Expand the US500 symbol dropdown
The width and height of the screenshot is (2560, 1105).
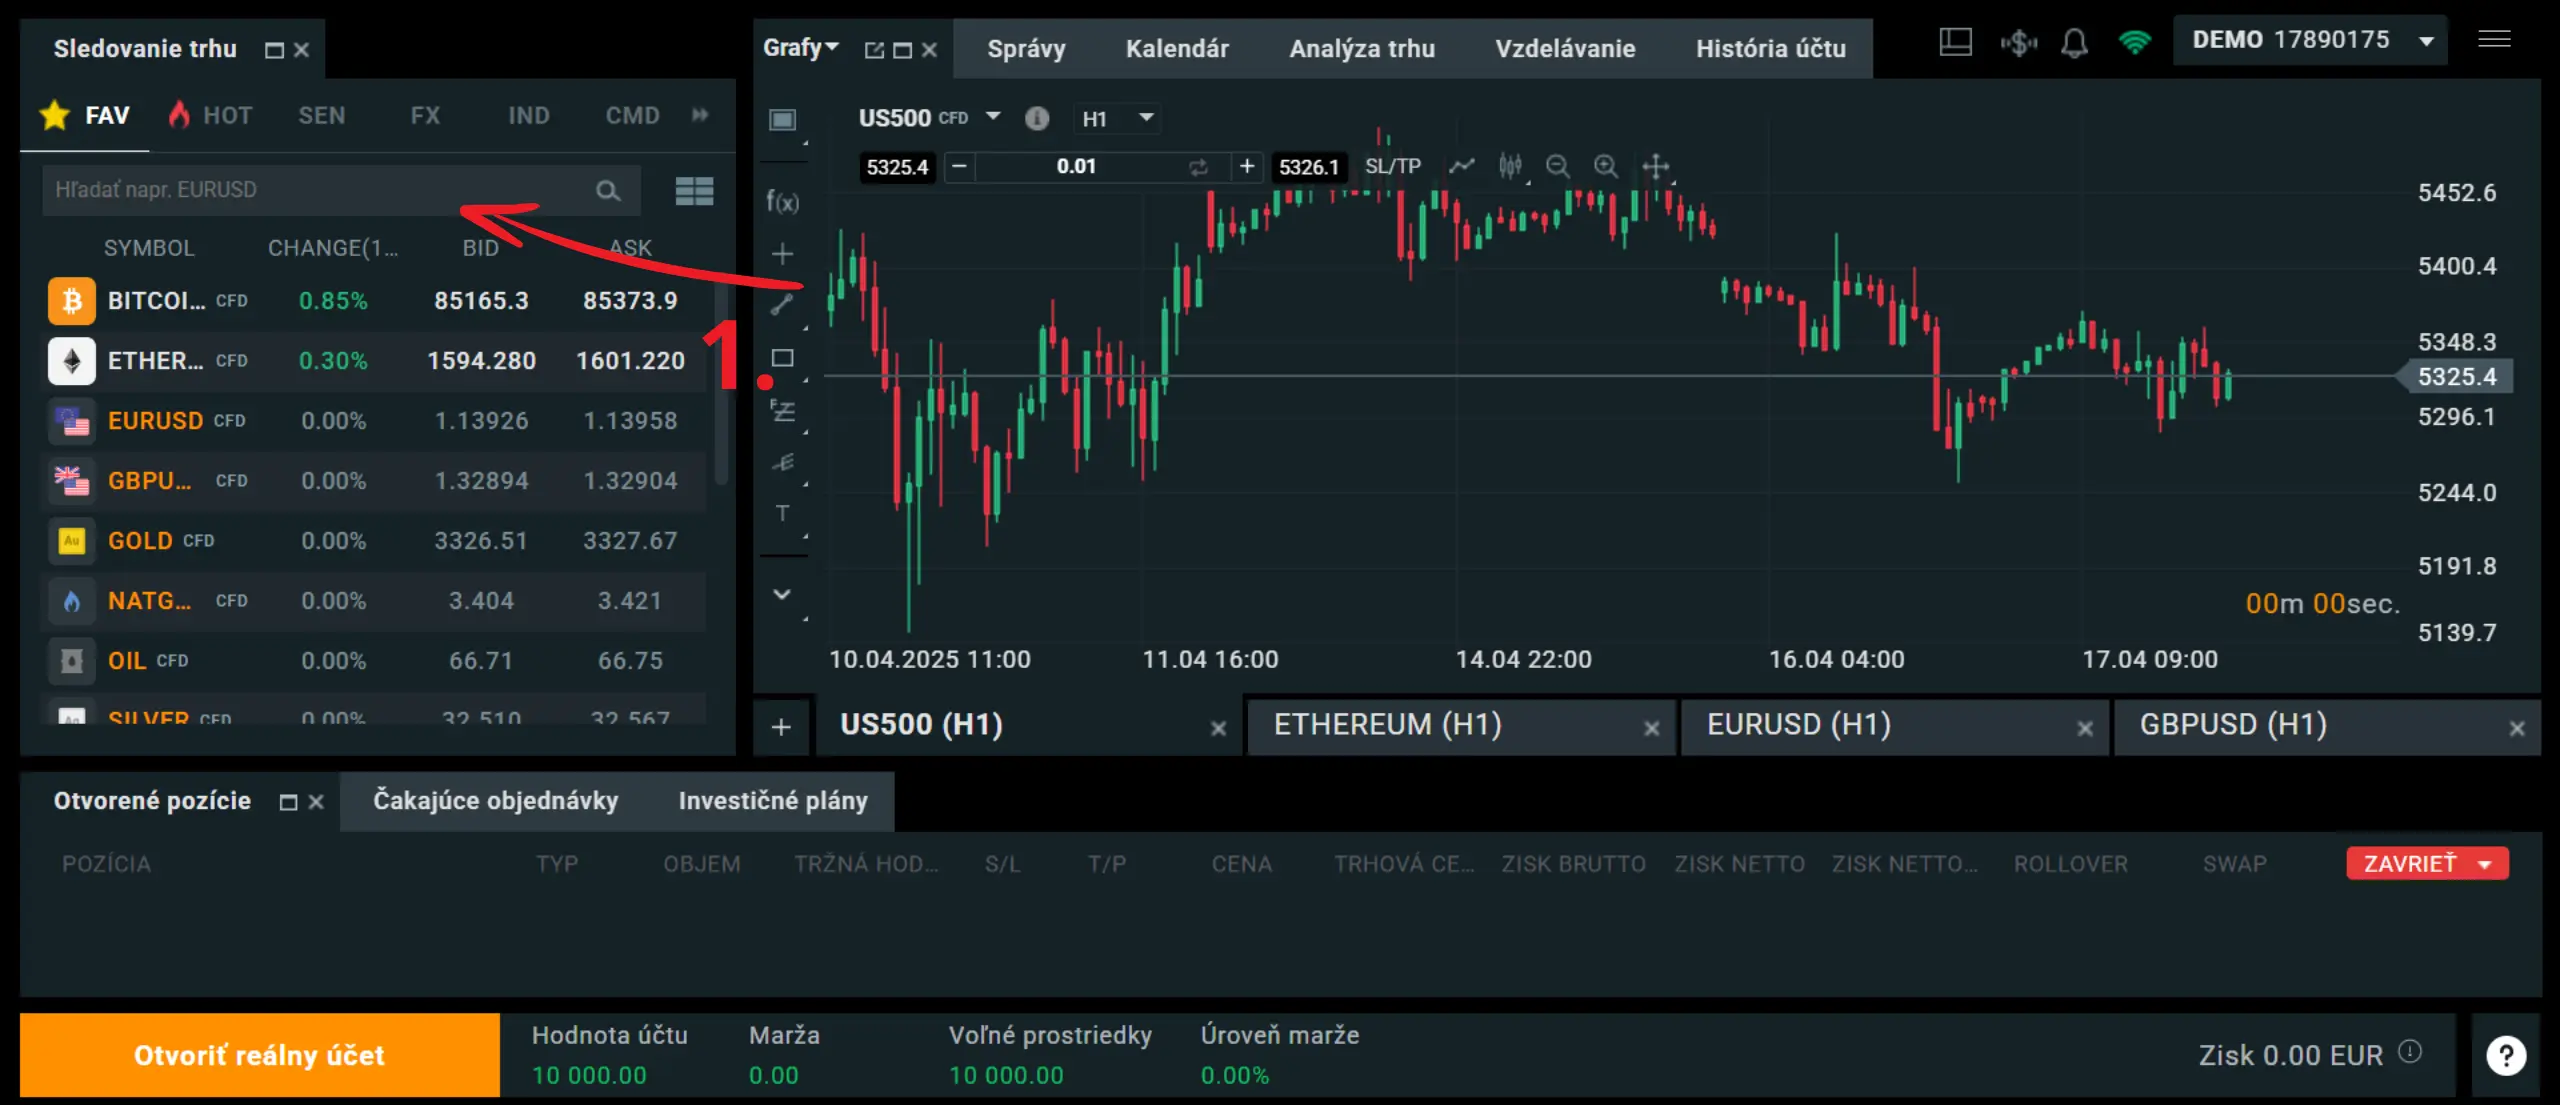point(993,117)
